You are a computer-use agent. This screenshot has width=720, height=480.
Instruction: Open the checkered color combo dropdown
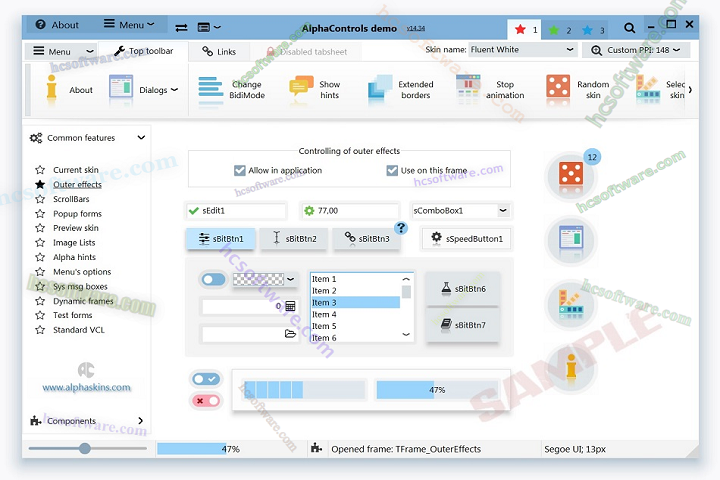290,279
